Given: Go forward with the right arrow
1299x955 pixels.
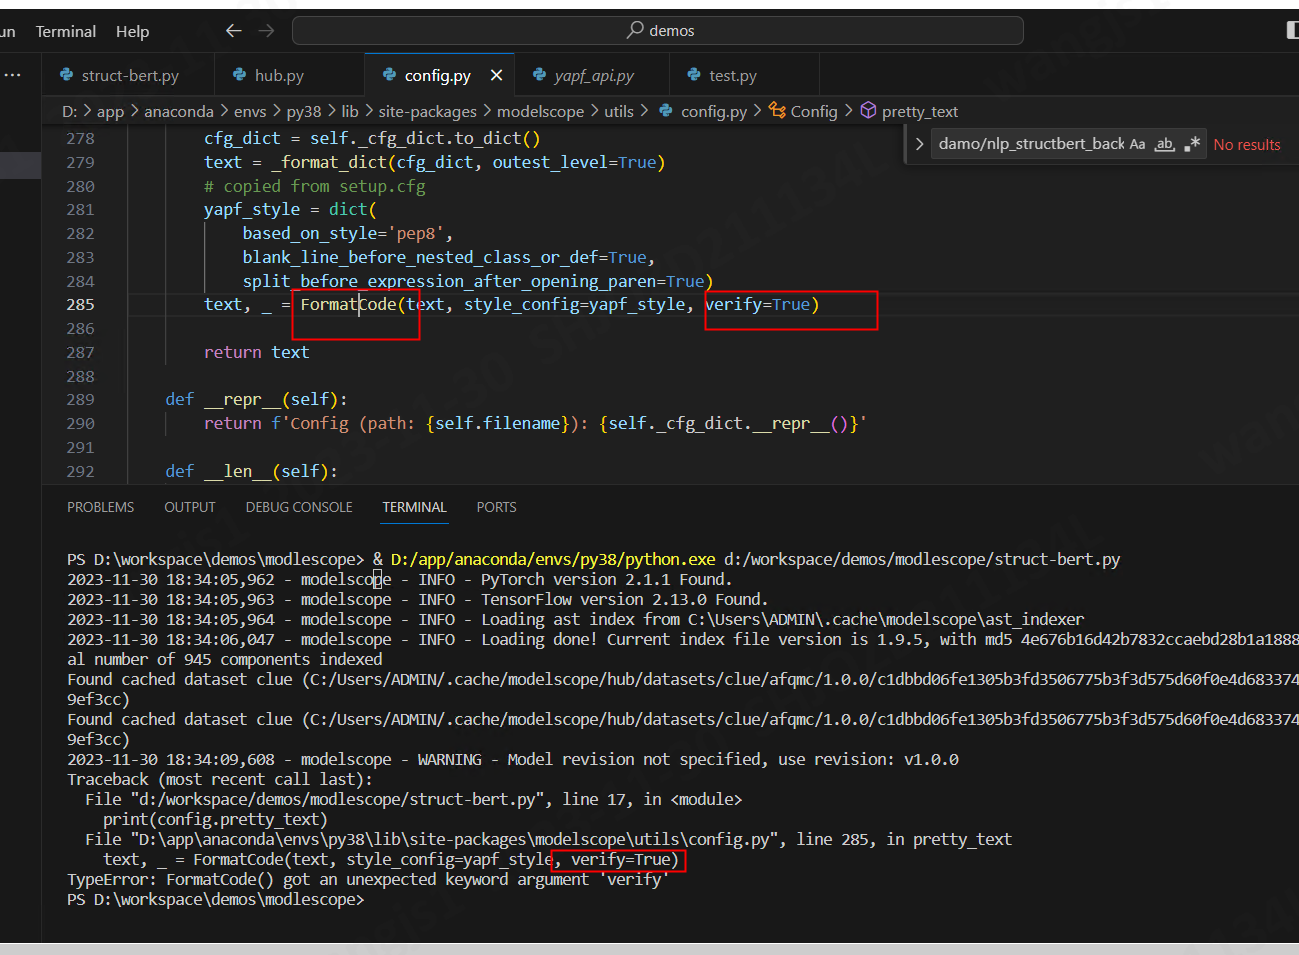Looking at the screenshot, I should [x=266, y=31].
